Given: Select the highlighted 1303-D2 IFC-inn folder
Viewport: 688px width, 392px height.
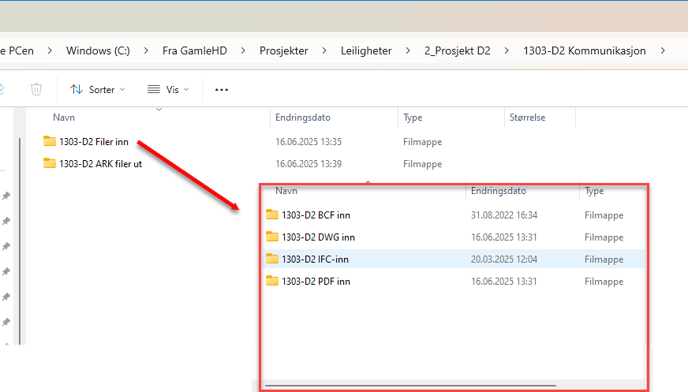Looking at the screenshot, I should (455, 259).
